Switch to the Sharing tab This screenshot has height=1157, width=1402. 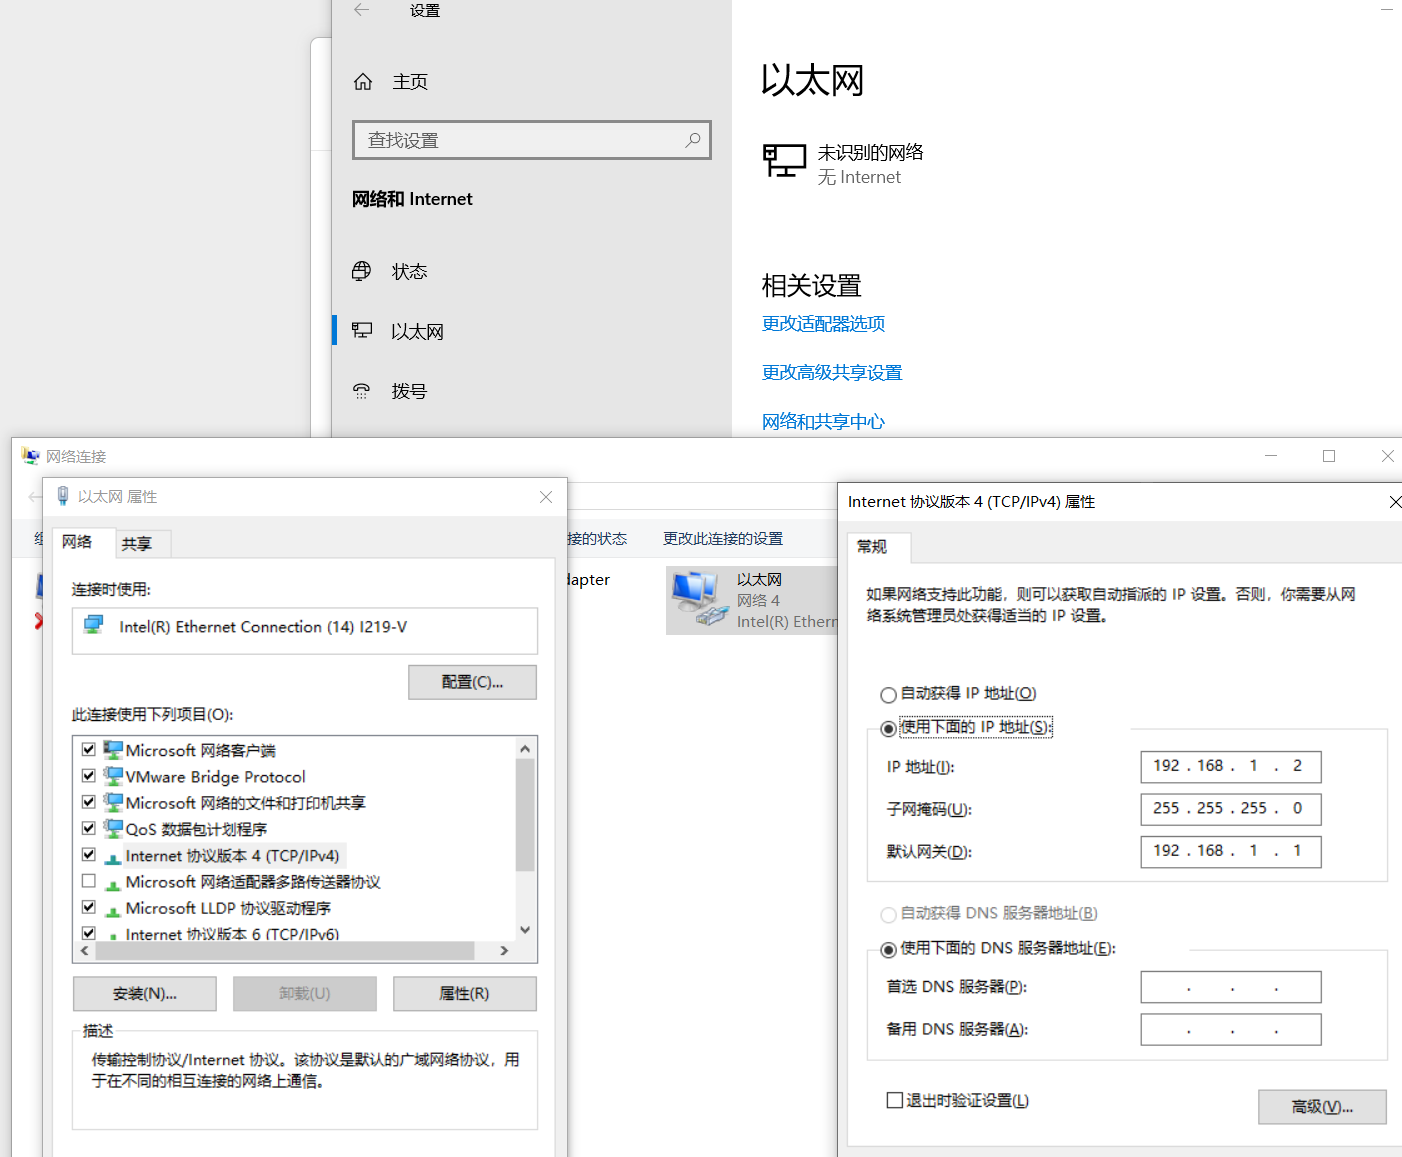tap(137, 543)
